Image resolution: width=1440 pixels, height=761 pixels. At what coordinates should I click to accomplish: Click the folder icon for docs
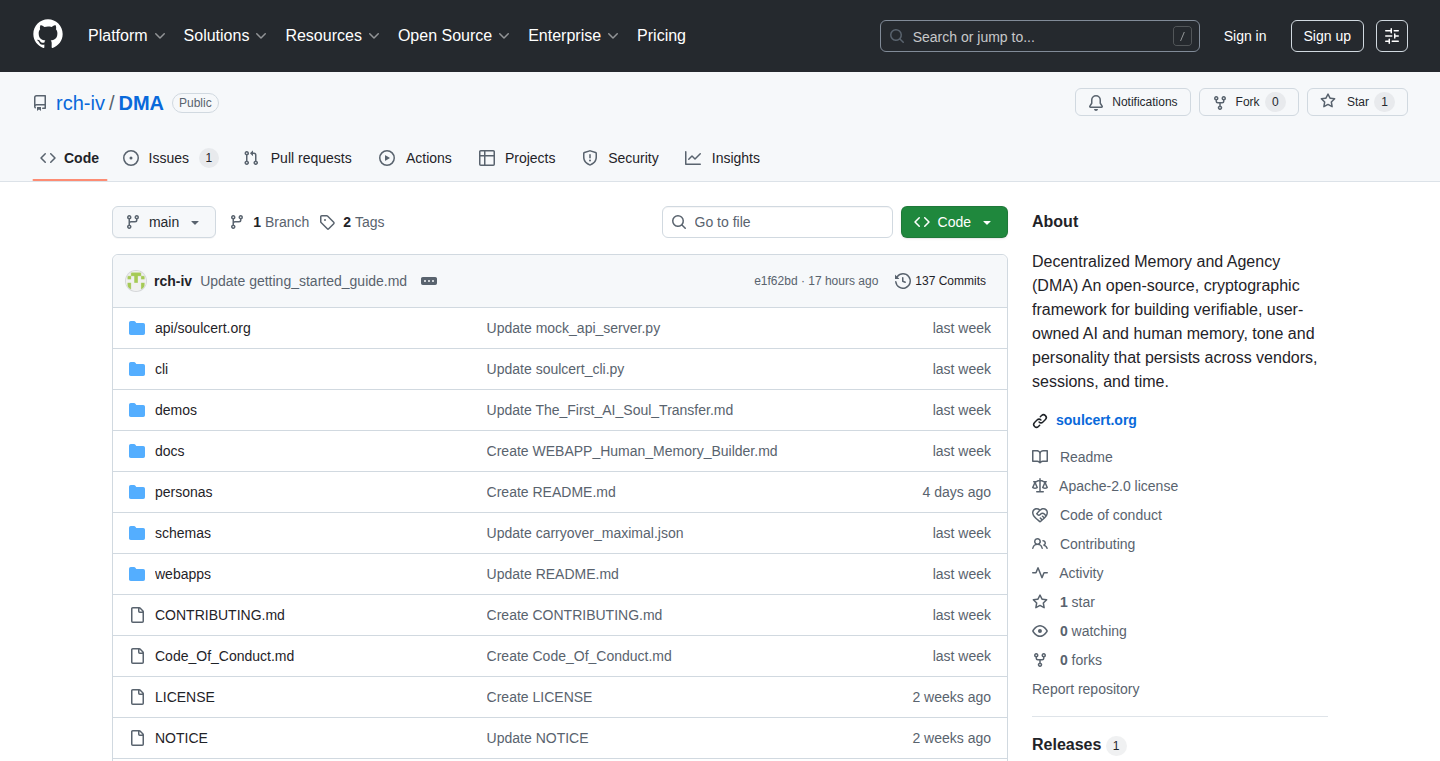point(137,451)
